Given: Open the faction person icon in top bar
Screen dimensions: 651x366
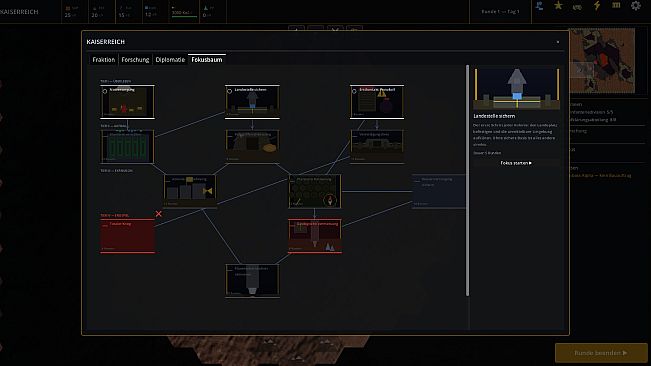Looking at the screenshot, I should click(x=539, y=6).
